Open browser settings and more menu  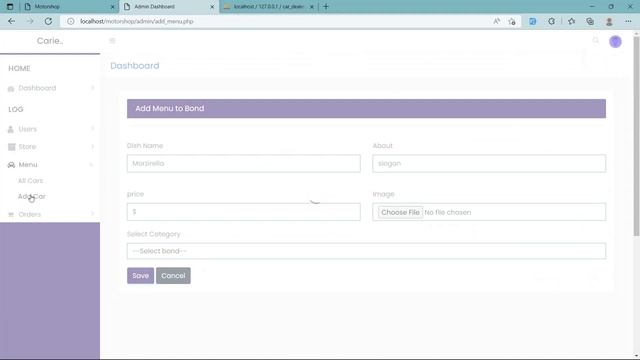628,21
